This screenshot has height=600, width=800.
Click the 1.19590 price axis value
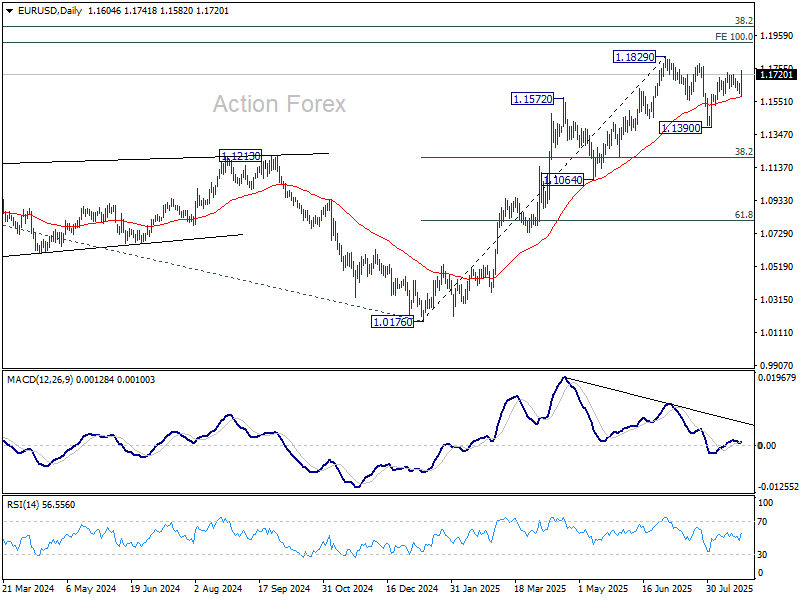777,36
